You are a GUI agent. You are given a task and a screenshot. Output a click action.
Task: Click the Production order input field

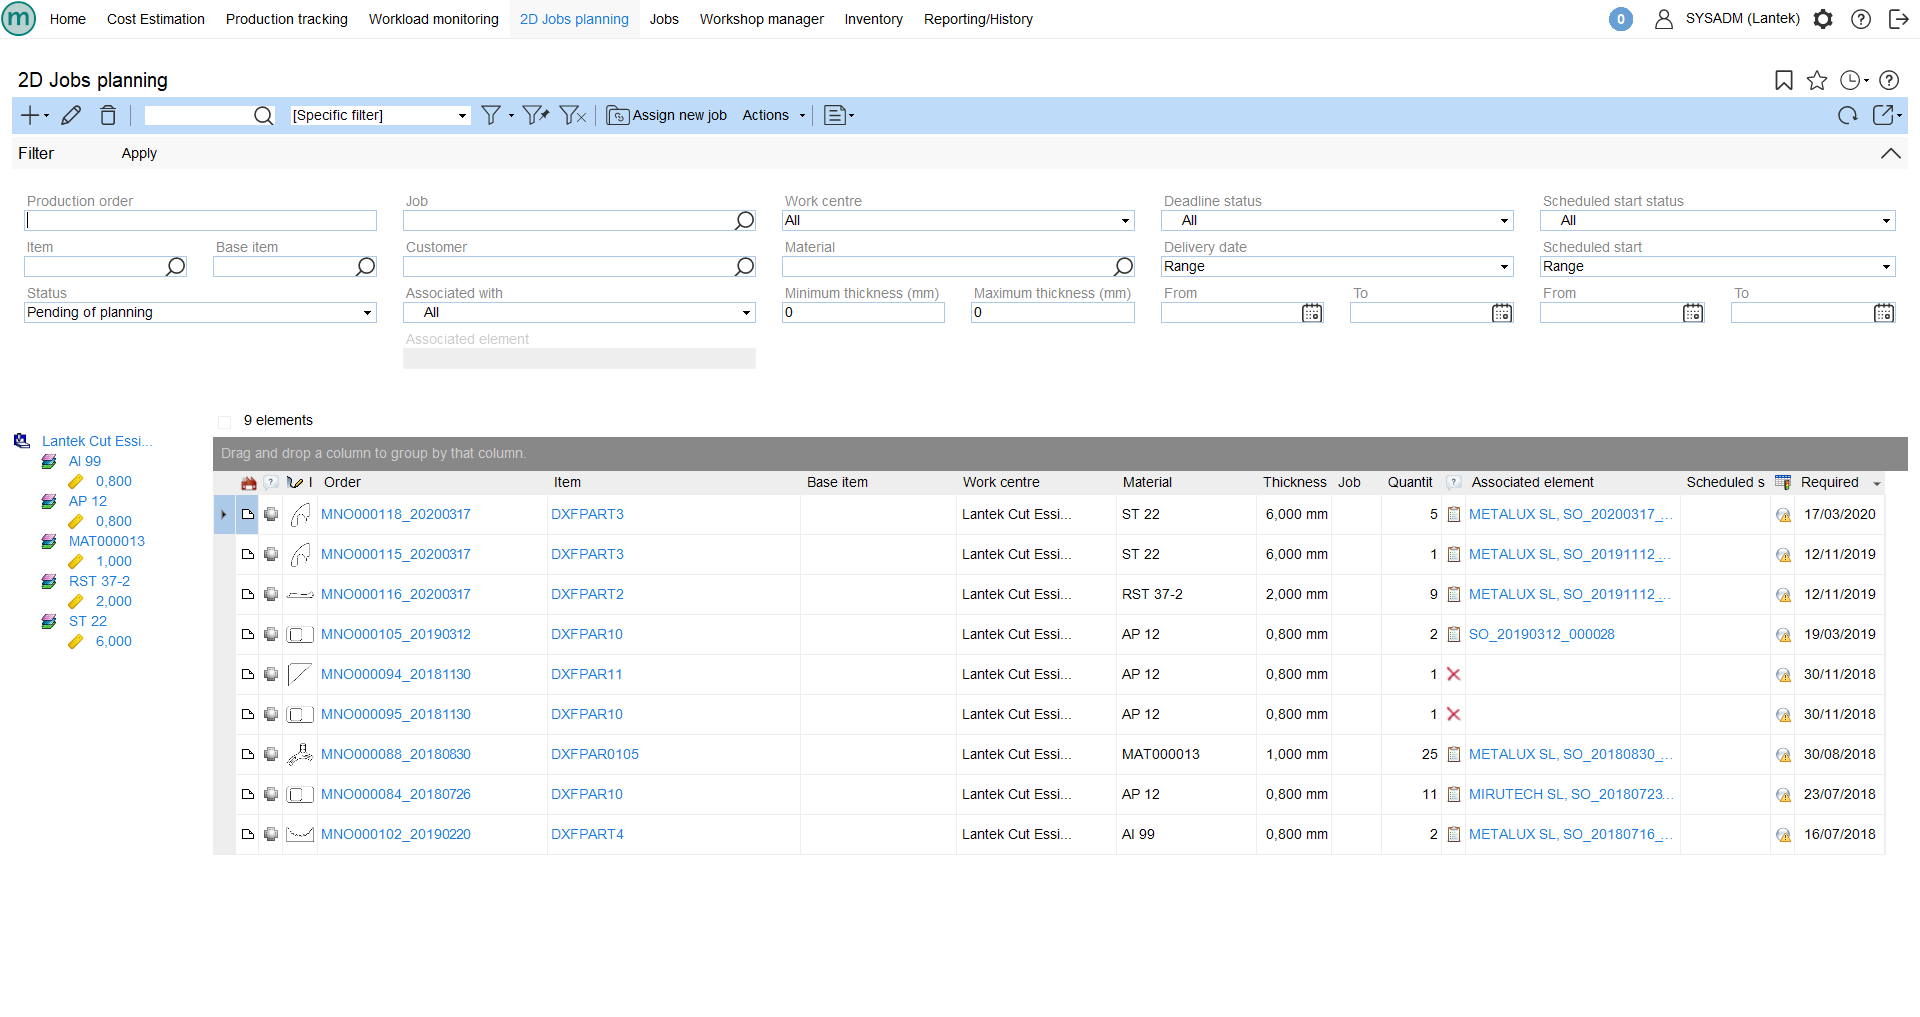pyautogui.click(x=200, y=221)
